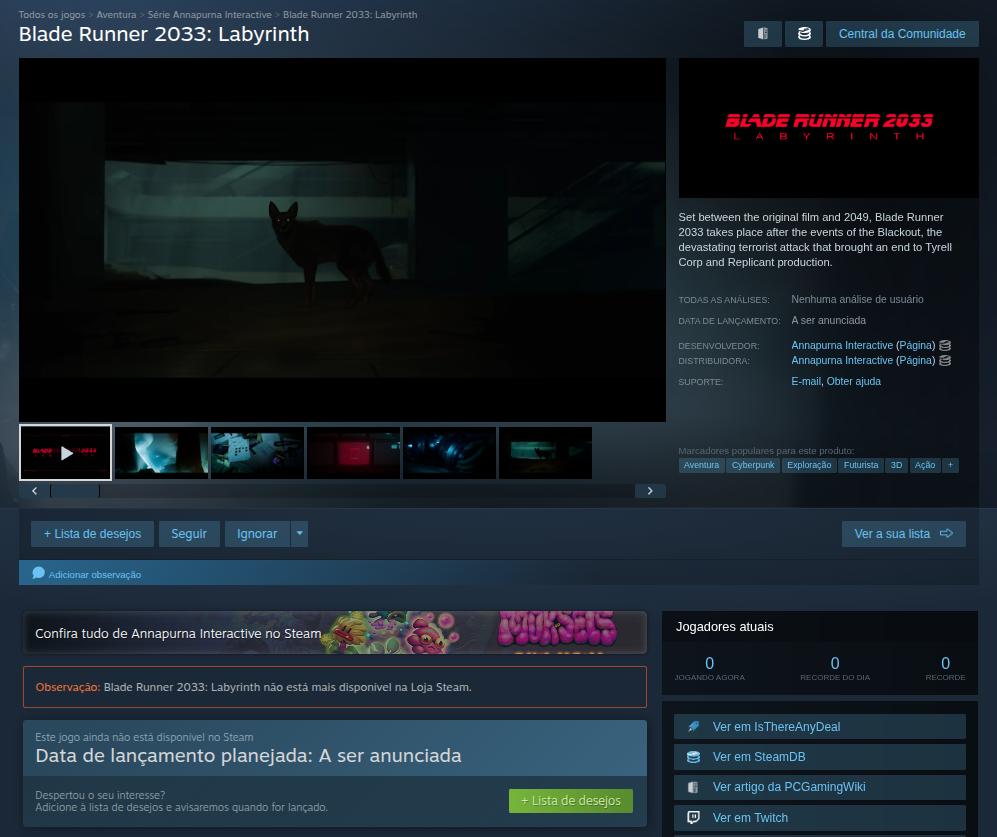Play the trailer video thumbnail
Viewport: 997px width, 837px height.
pyautogui.click(x=66, y=453)
